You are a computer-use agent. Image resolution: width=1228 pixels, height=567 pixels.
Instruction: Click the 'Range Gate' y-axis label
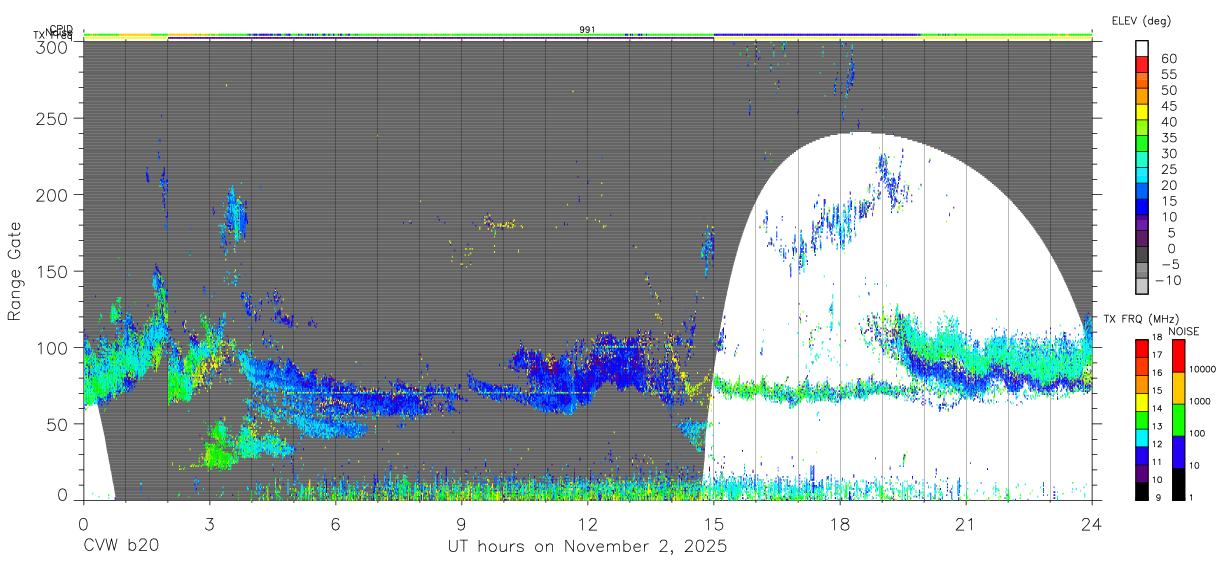click(15, 272)
